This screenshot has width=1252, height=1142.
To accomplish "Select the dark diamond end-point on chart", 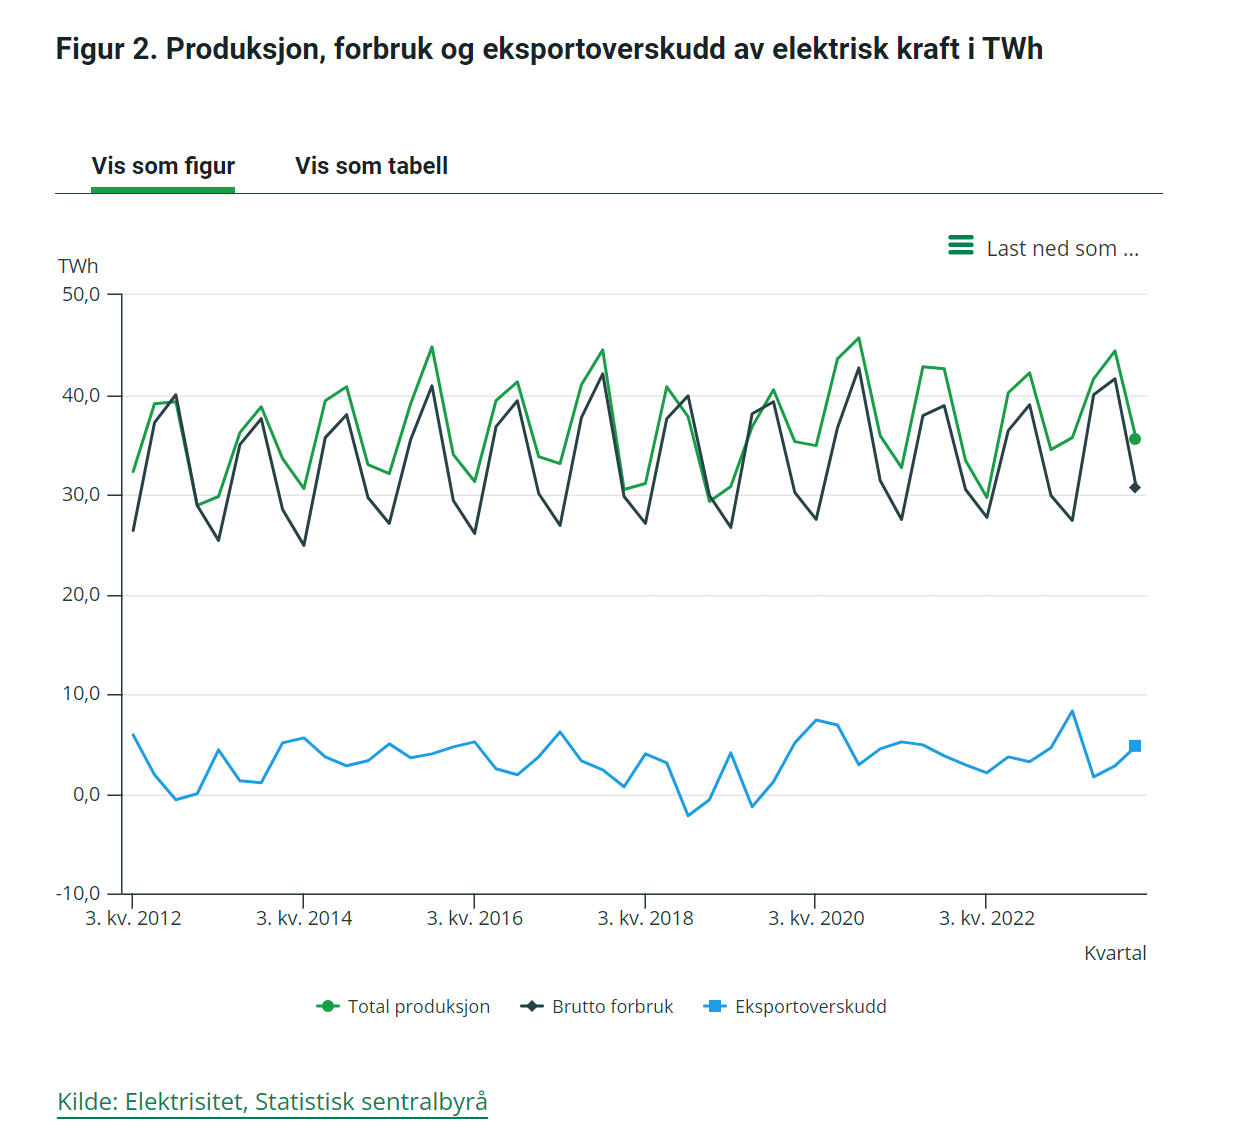I will pos(1135,488).
